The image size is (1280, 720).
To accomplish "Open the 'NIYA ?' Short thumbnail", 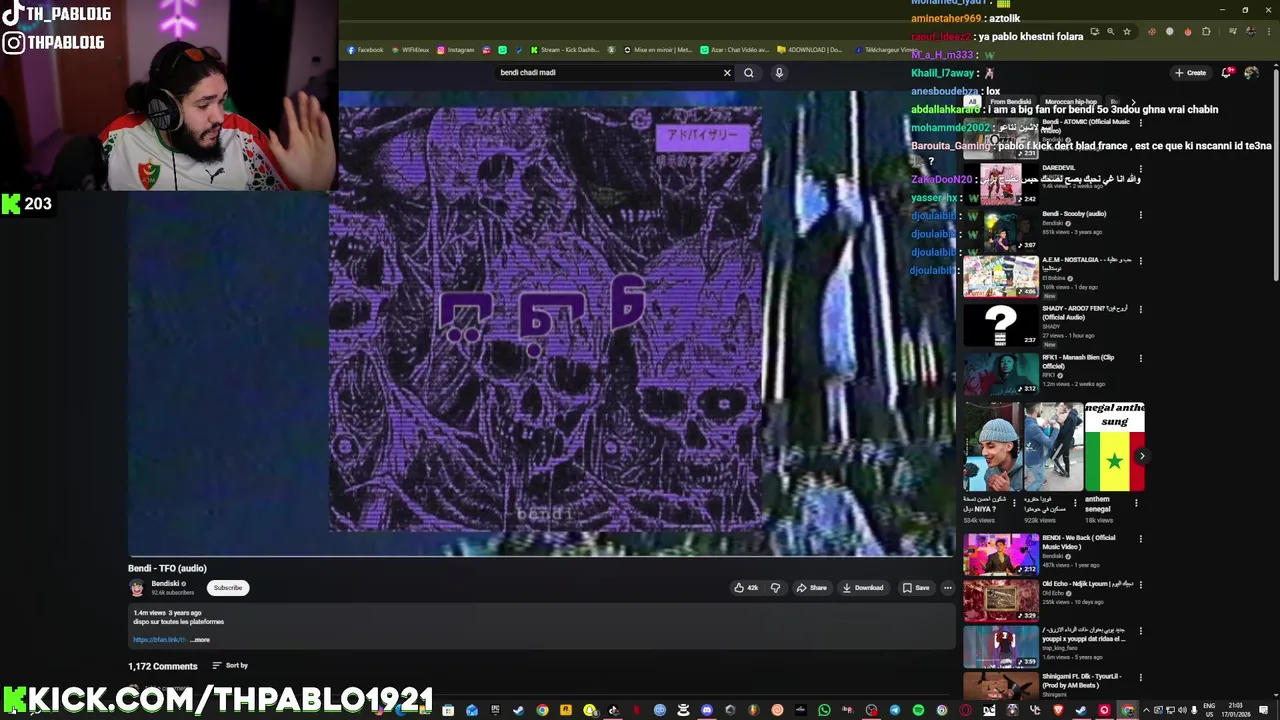I will point(993,447).
